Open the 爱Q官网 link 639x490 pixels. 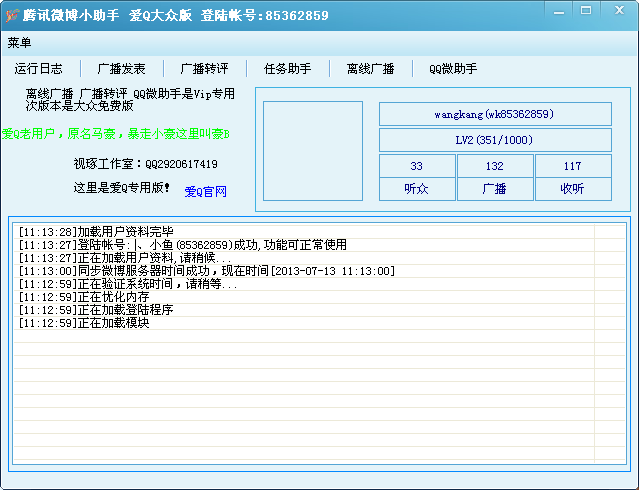205,191
